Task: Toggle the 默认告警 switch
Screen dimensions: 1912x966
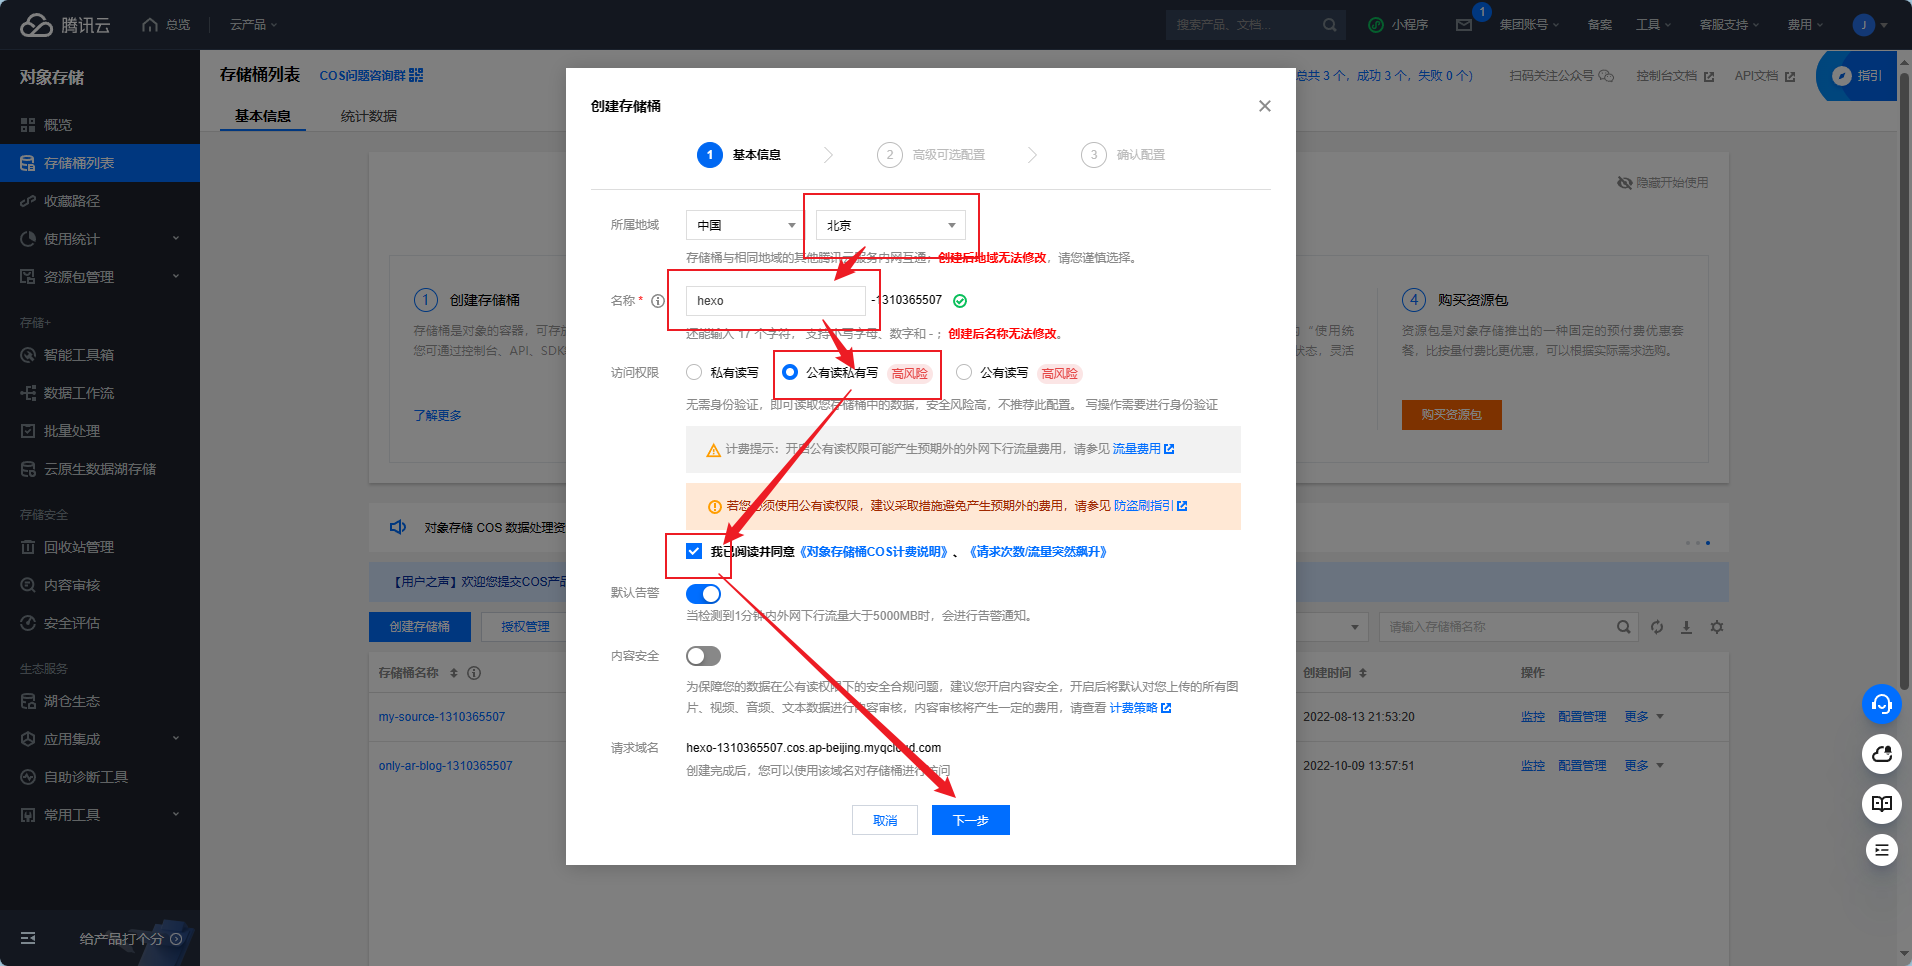Action: (703, 594)
